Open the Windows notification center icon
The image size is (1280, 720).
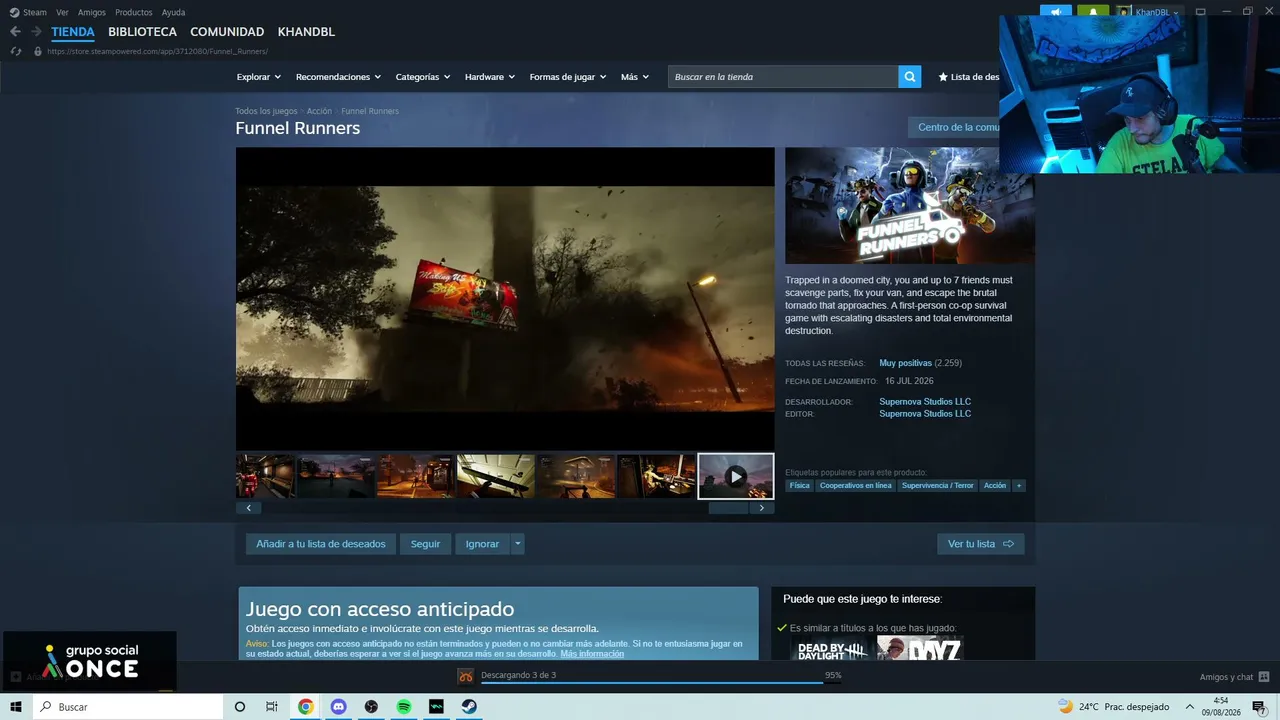coord(1260,708)
